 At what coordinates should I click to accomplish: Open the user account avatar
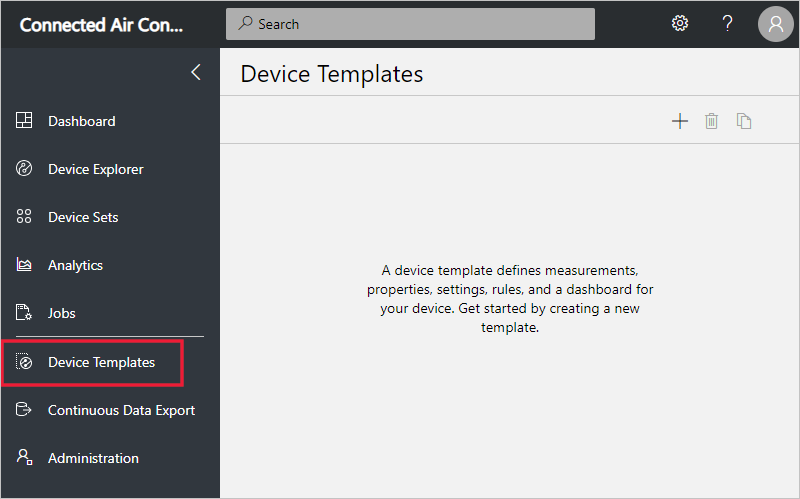(x=776, y=24)
